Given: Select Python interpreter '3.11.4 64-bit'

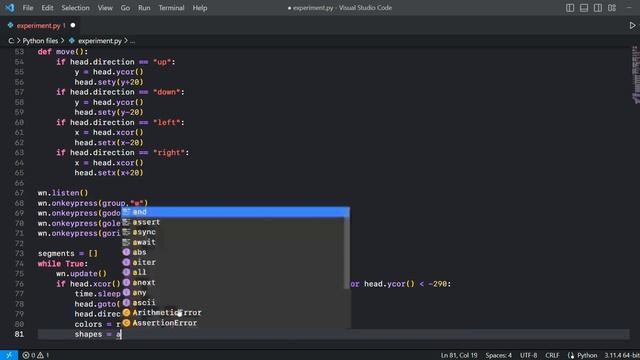Looking at the screenshot, I should point(622,355).
